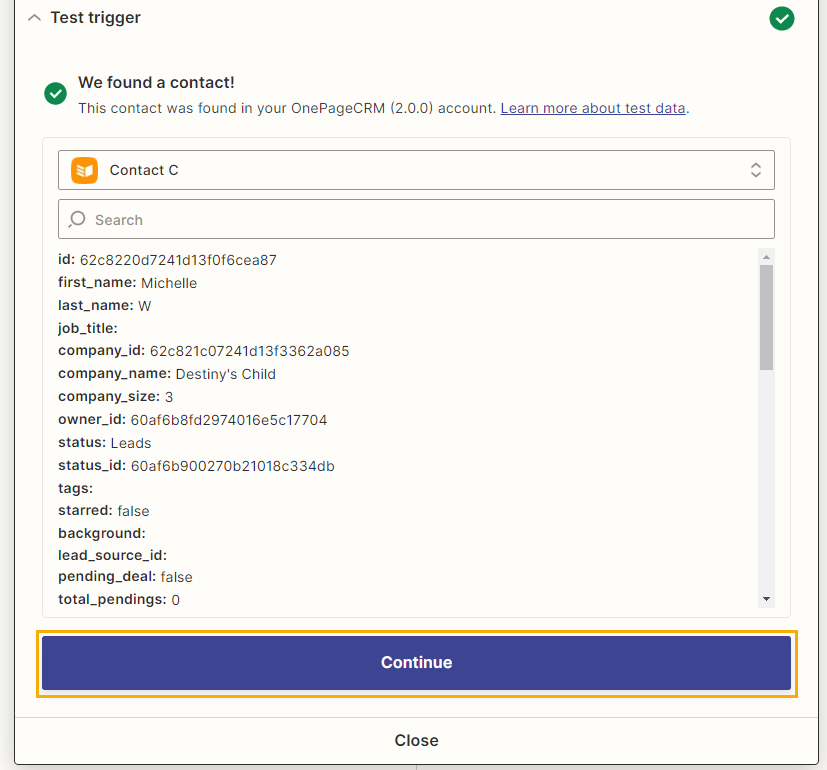
Task: Click the contact data scrollbar thumb
Action: pos(766,317)
